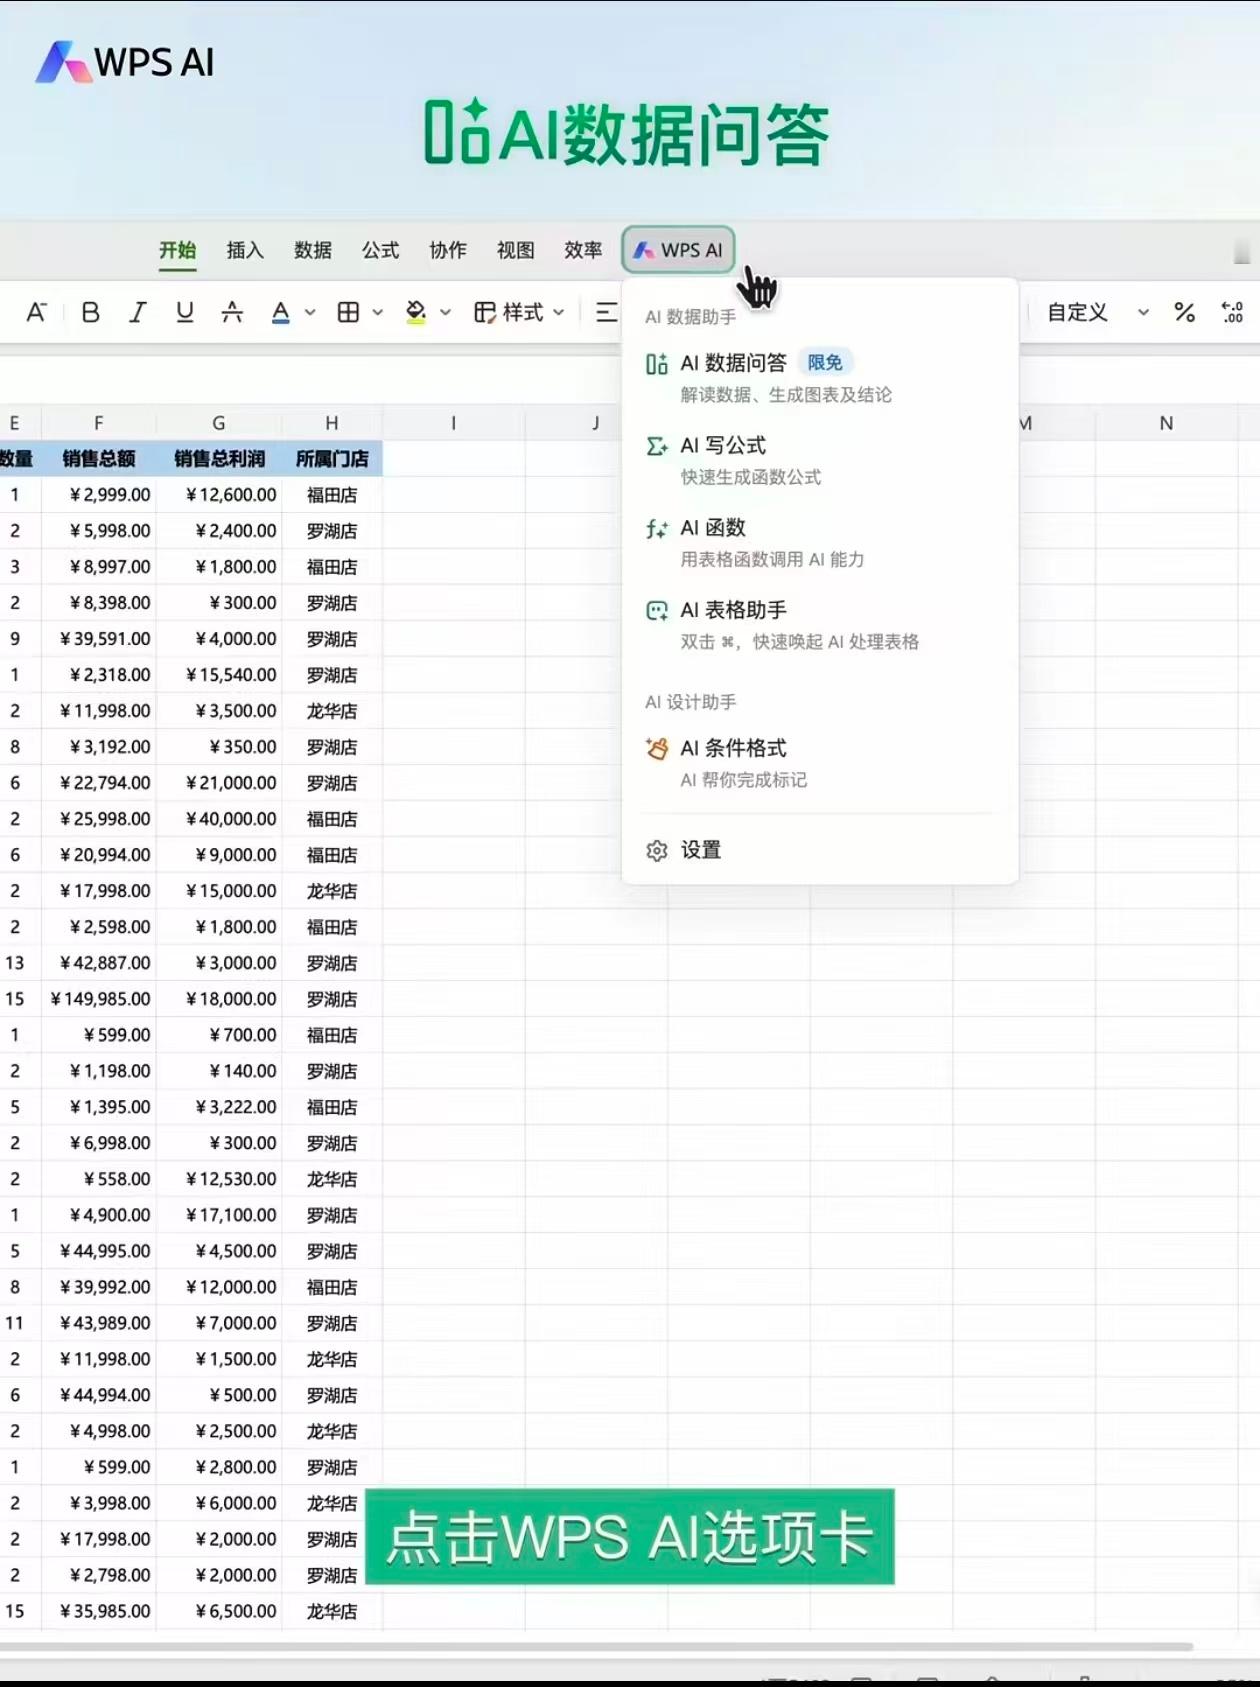Click the WPS AI tab button
Viewport: 1260px width, 1687px height.
click(x=678, y=250)
